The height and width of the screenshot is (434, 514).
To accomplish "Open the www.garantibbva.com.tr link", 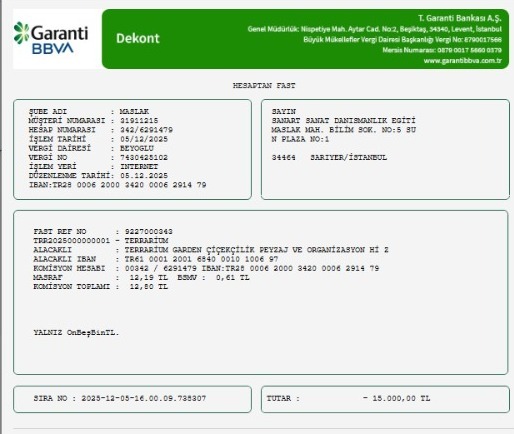I will [462, 61].
